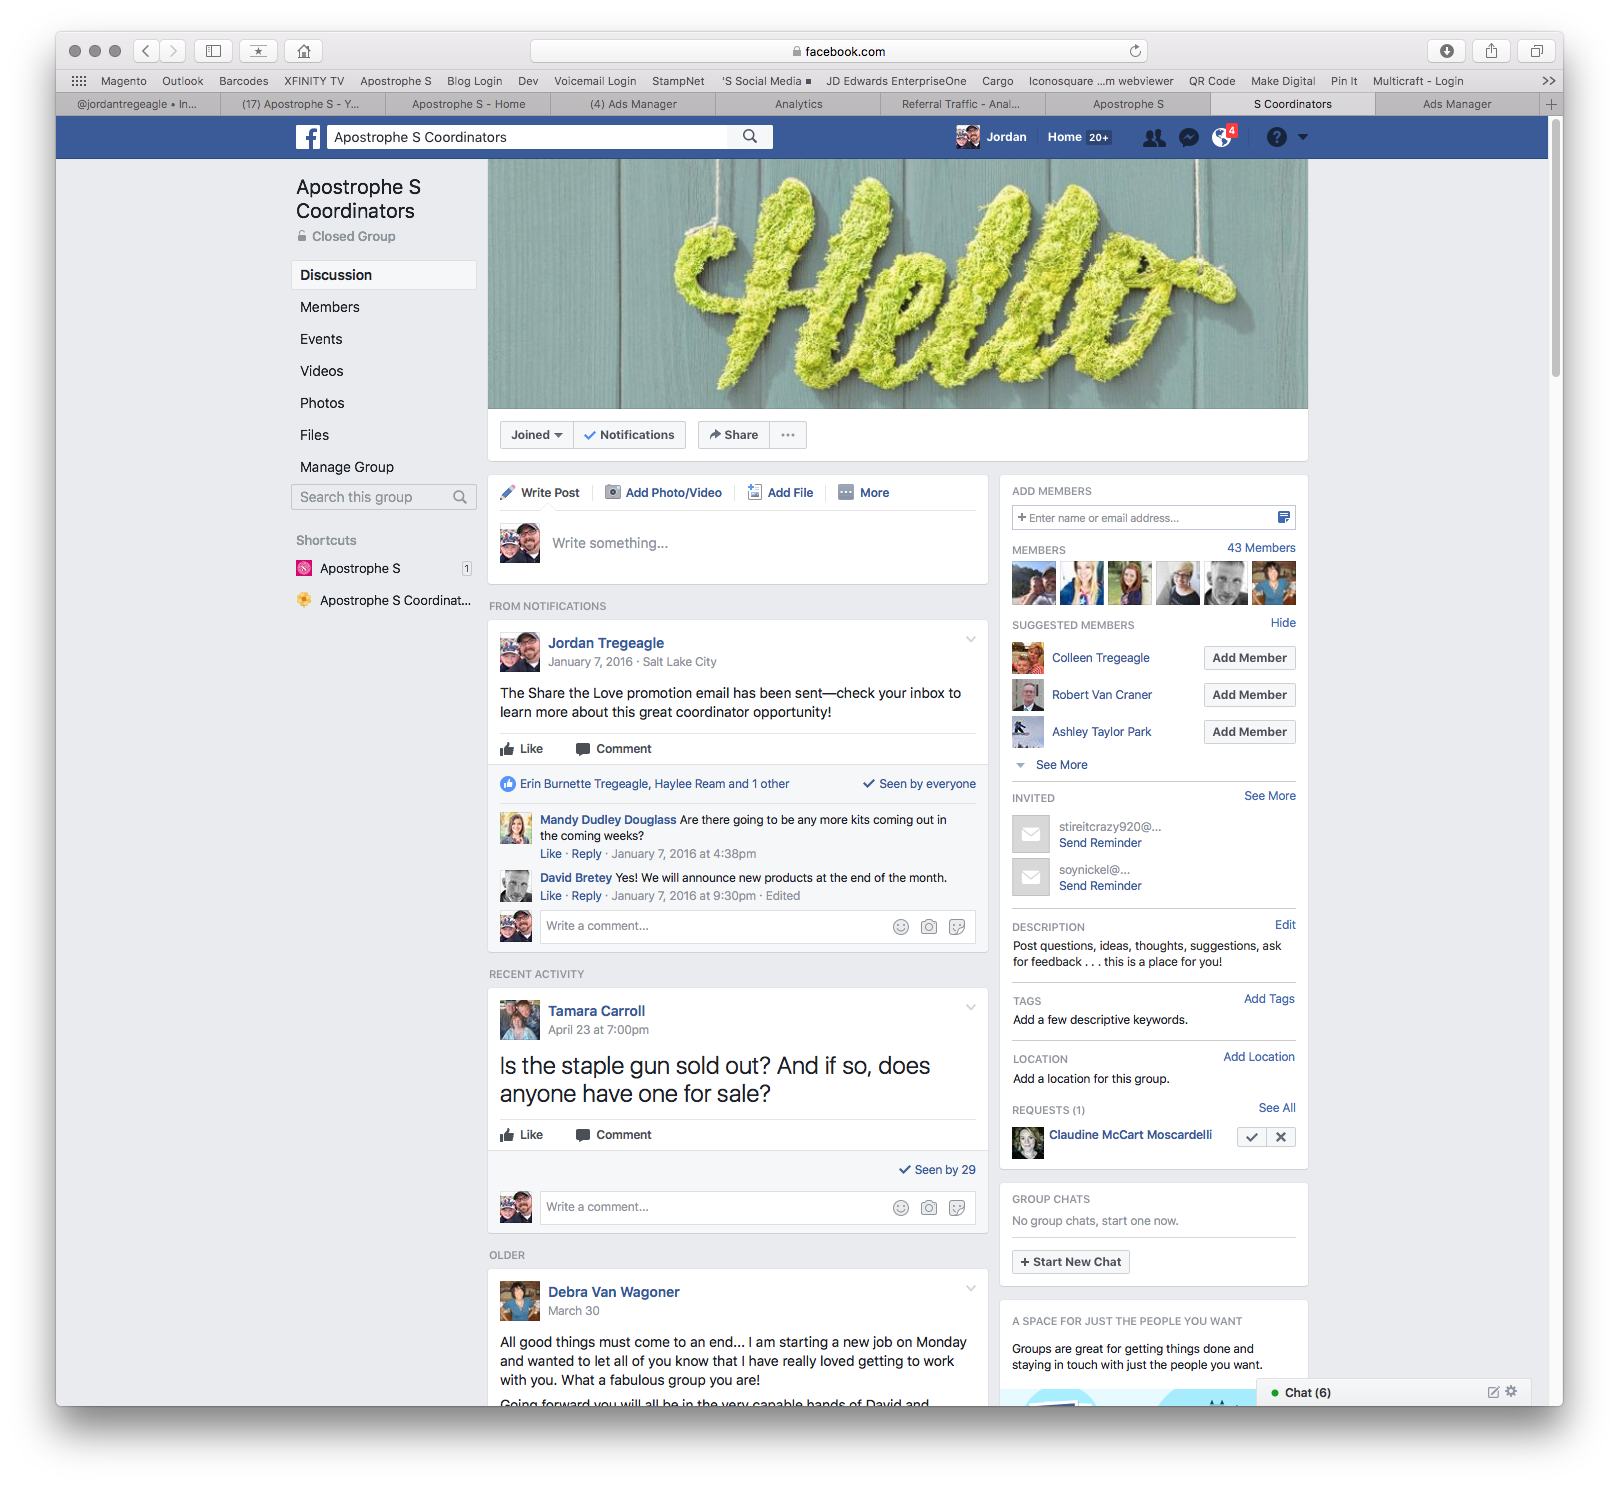Viewport: 1619px width, 1486px height.
Task: Send Reminder to soynickel invite
Action: coord(1100,886)
